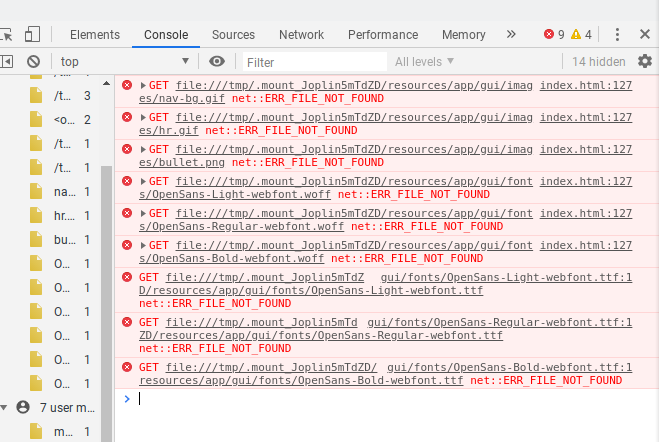Image resolution: width=659 pixels, height=442 pixels.
Task: Open console settings gear
Action: 645,61
